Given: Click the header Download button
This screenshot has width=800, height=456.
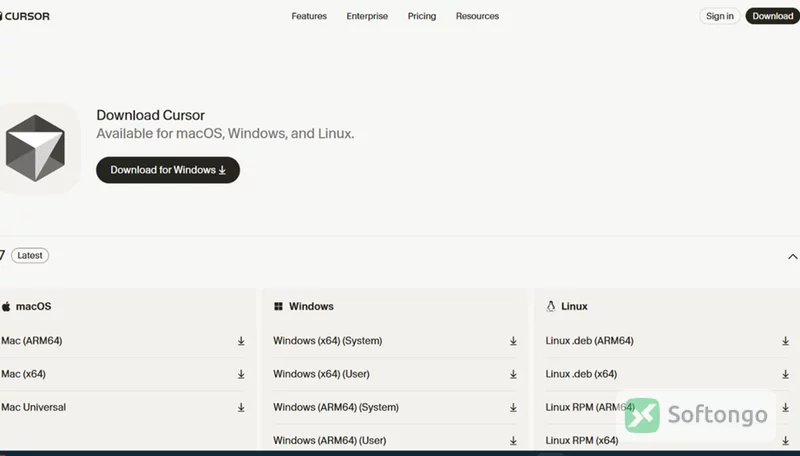Looking at the screenshot, I should tap(772, 16).
